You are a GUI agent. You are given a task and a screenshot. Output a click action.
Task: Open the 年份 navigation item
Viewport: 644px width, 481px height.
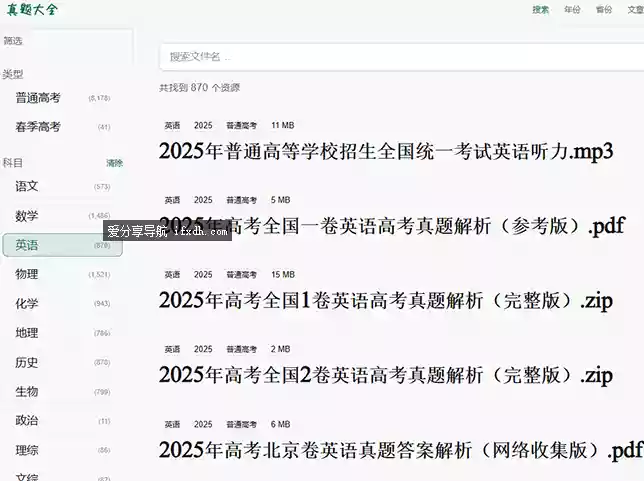tap(572, 9)
